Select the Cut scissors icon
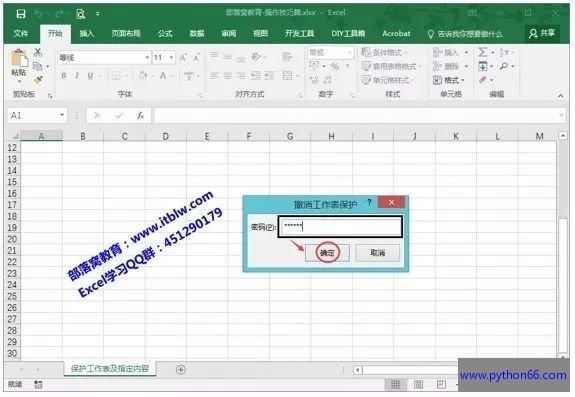Image resolution: width=575 pixels, height=397 pixels. tap(38, 53)
